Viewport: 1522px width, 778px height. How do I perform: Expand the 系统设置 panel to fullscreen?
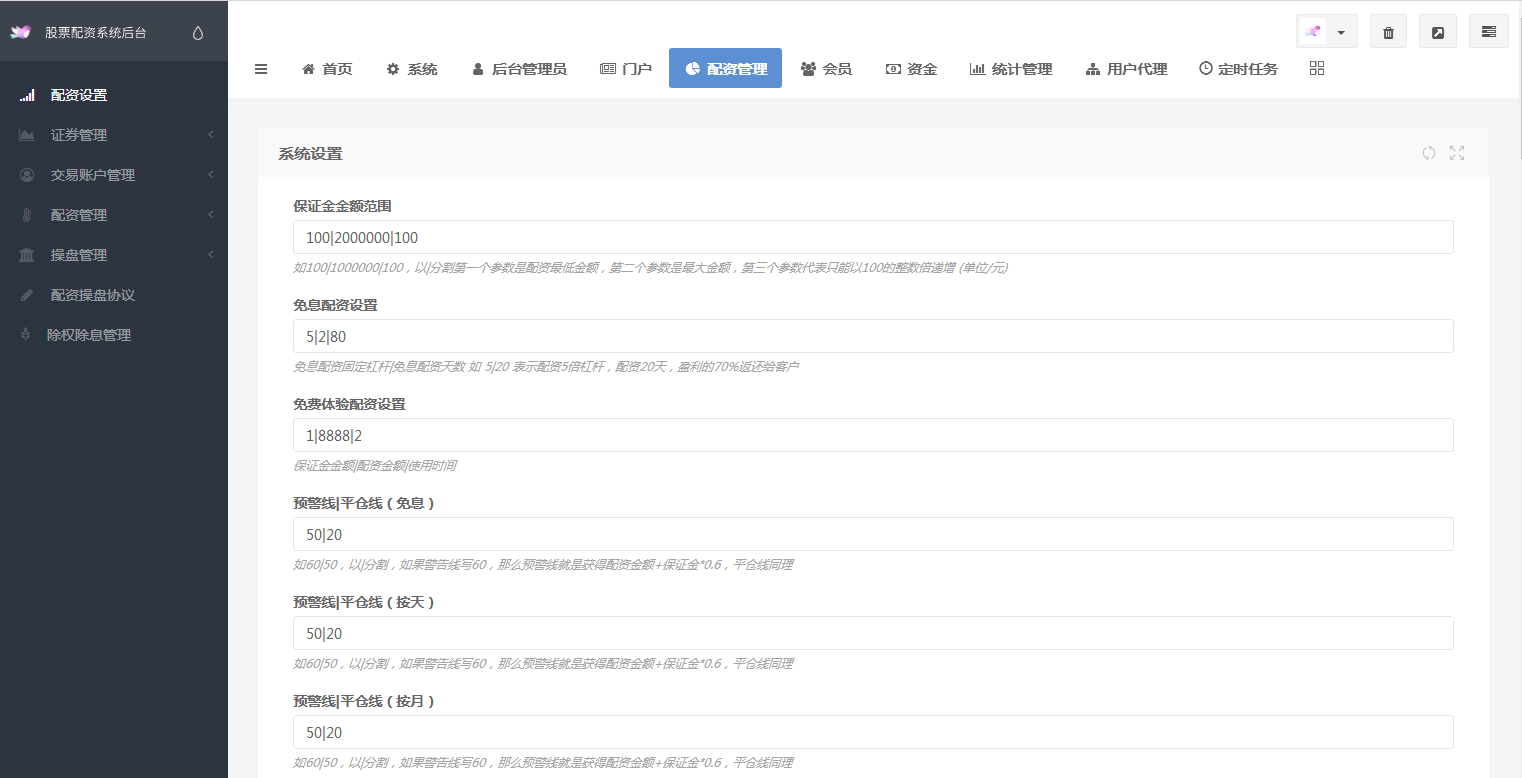1457,153
